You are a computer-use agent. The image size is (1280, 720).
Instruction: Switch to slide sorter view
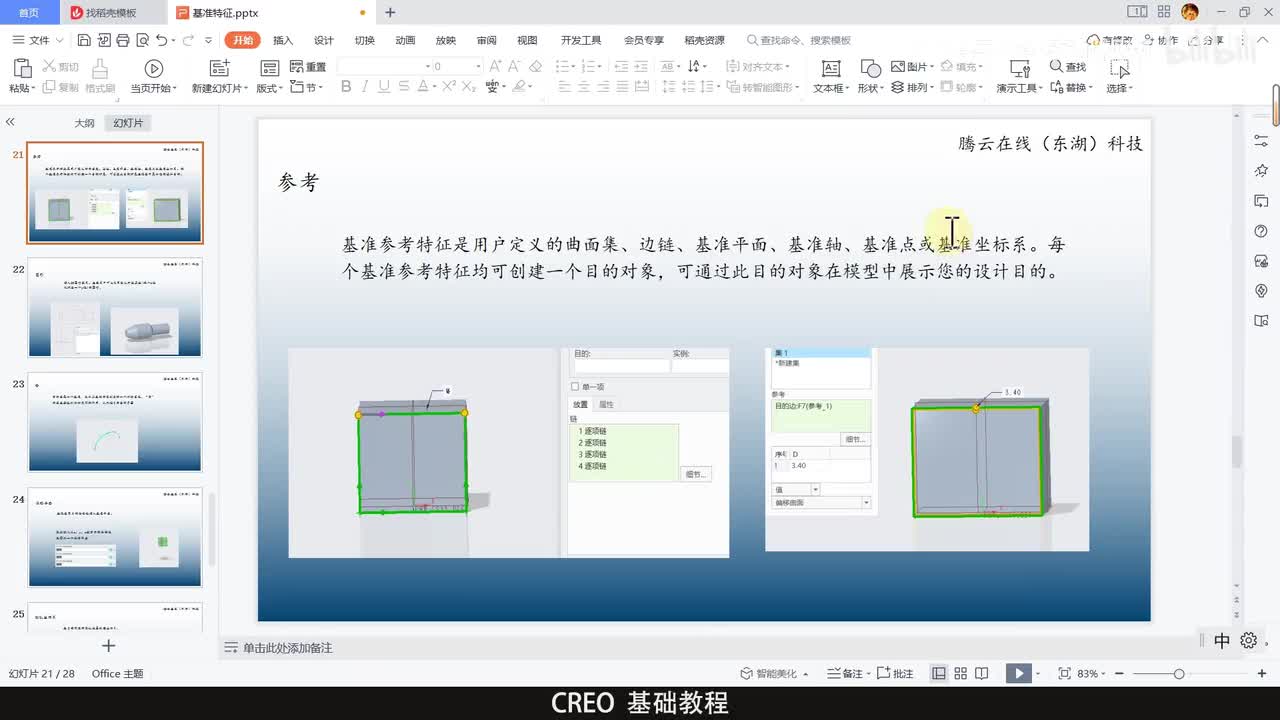[960, 674]
